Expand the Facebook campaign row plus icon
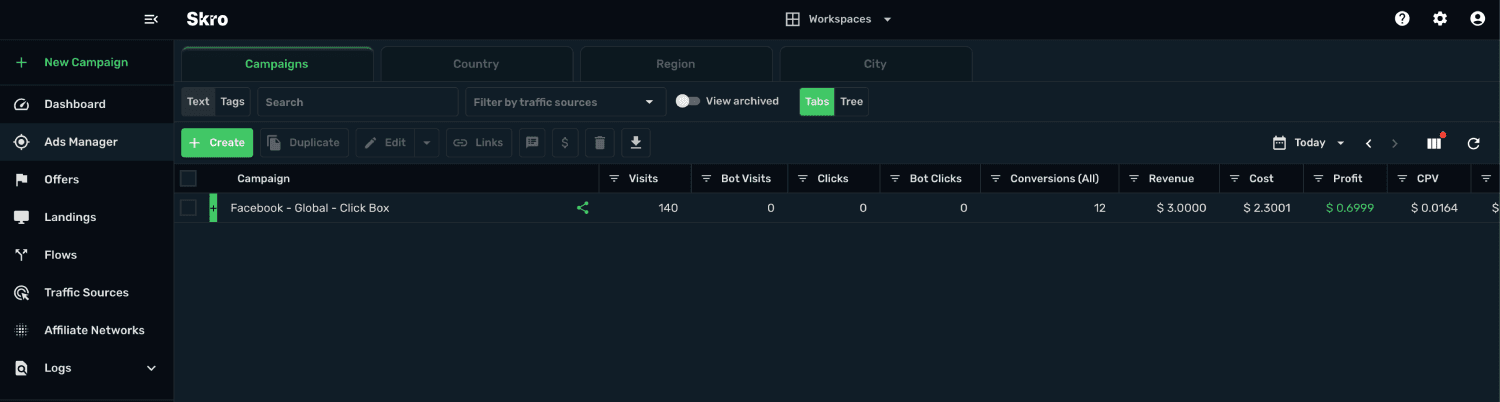 [213, 208]
